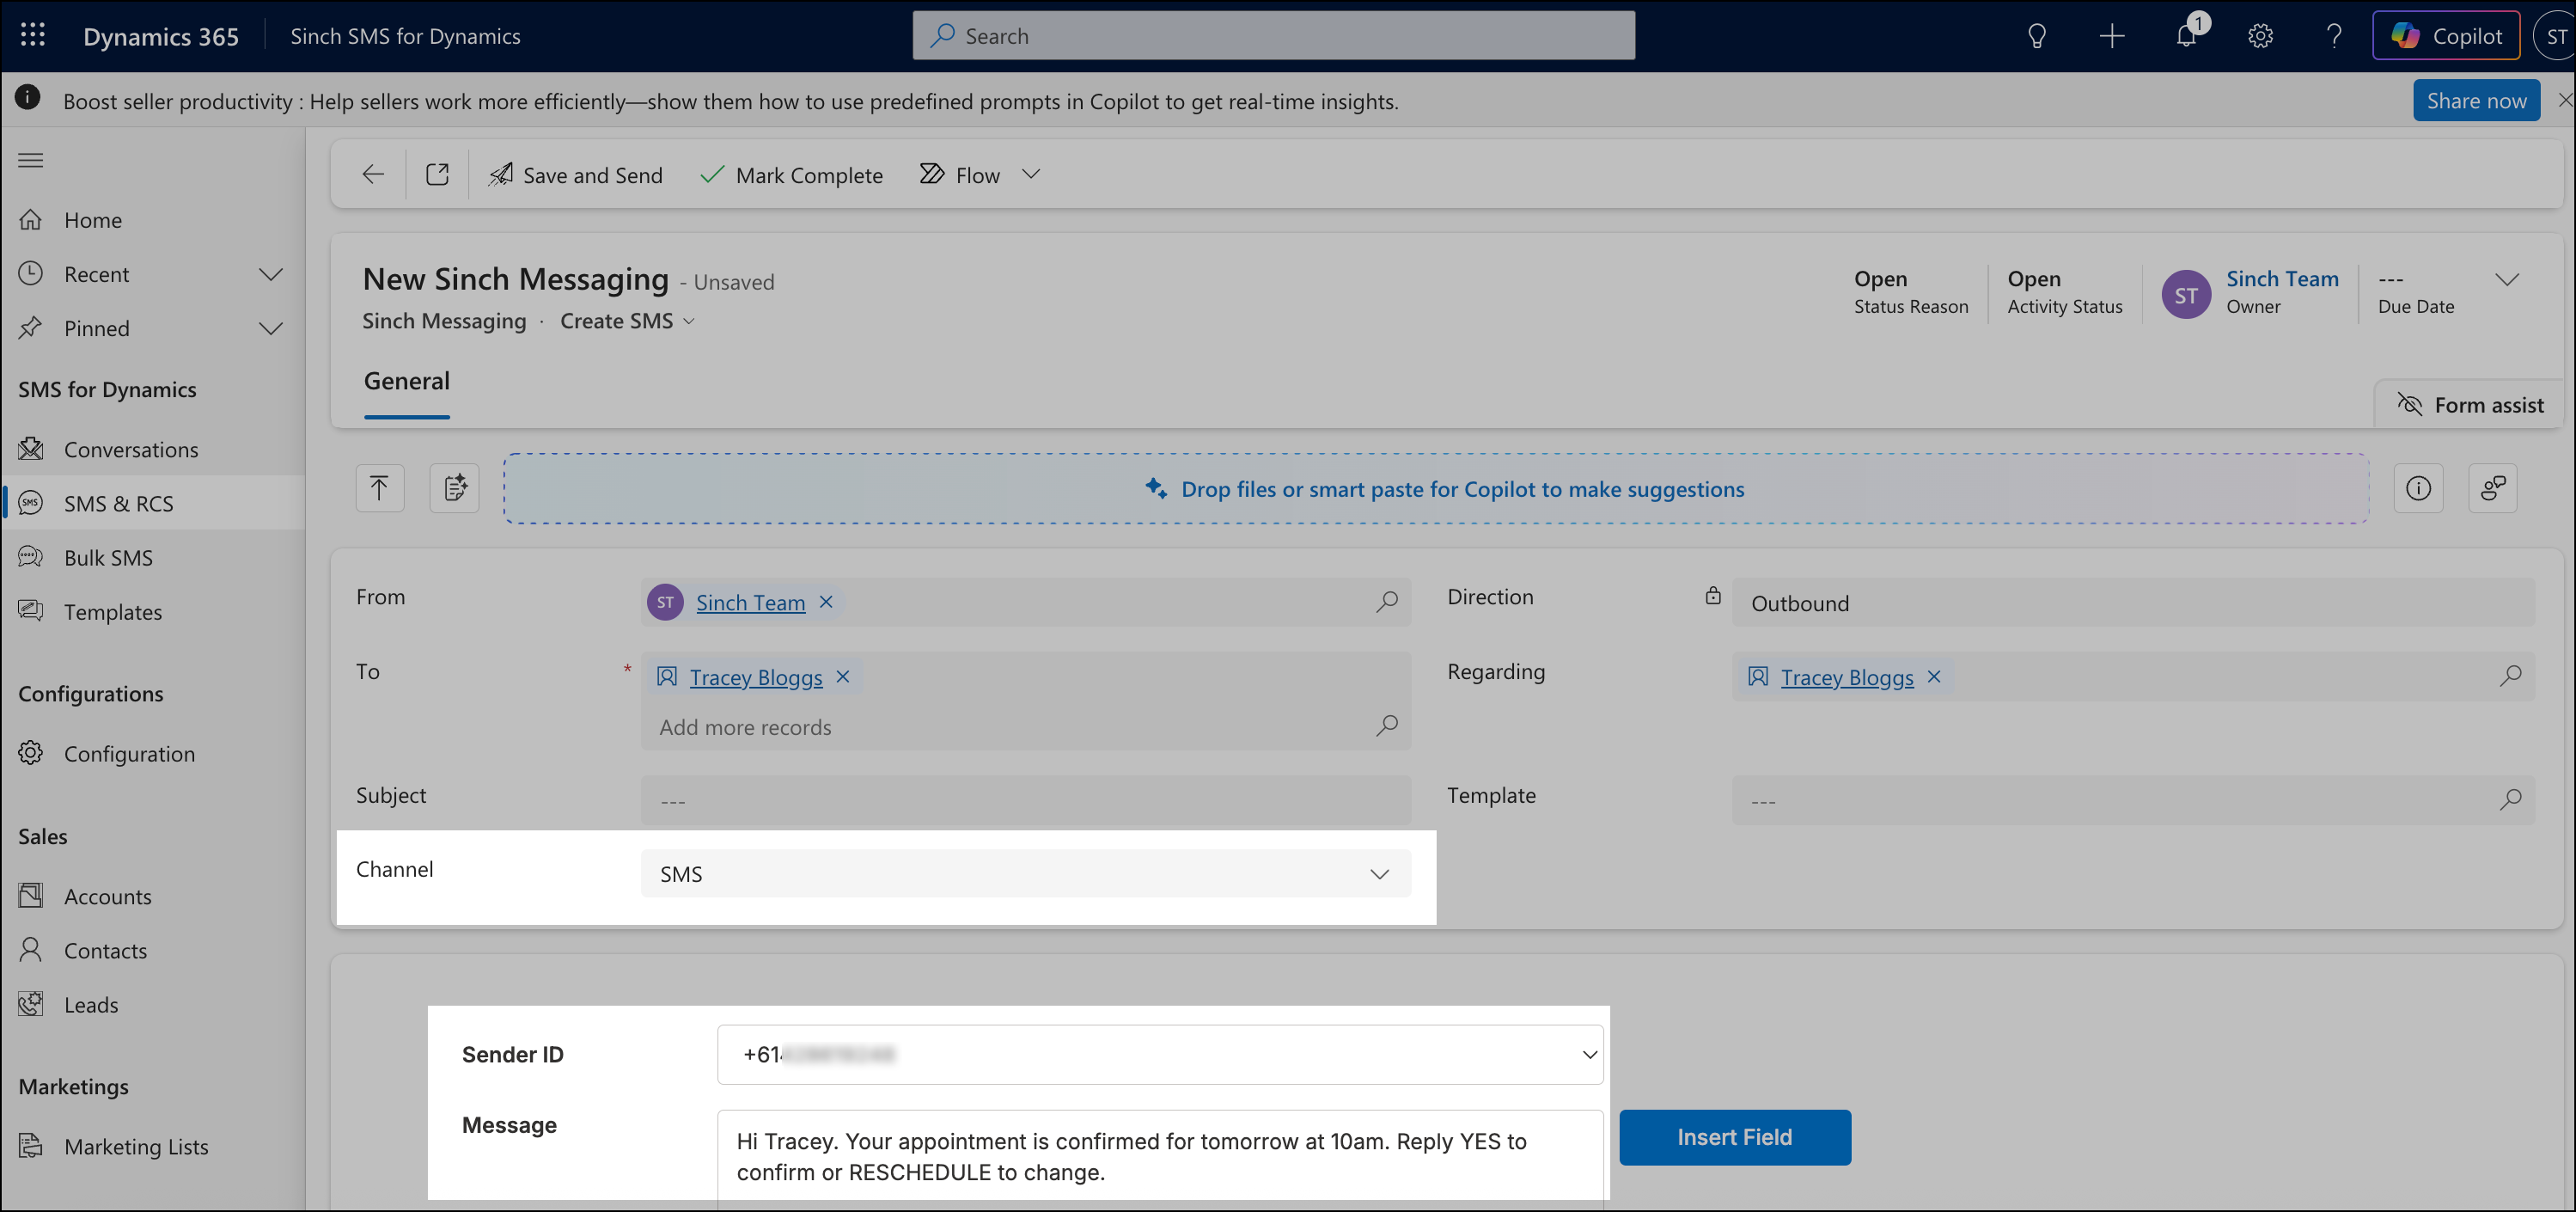Click the search icon in Regarding field
The height and width of the screenshot is (1212, 2576).
[x=2510, y=676]
